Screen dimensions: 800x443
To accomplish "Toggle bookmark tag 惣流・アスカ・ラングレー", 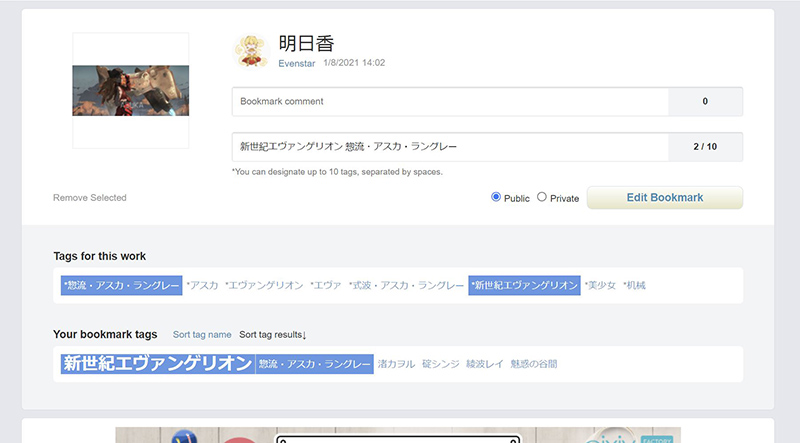I will [314, 364].
